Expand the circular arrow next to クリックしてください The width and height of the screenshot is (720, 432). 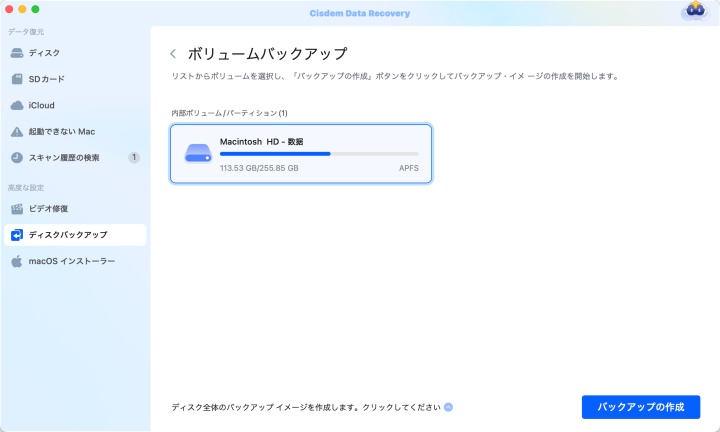tap(449, 407)
